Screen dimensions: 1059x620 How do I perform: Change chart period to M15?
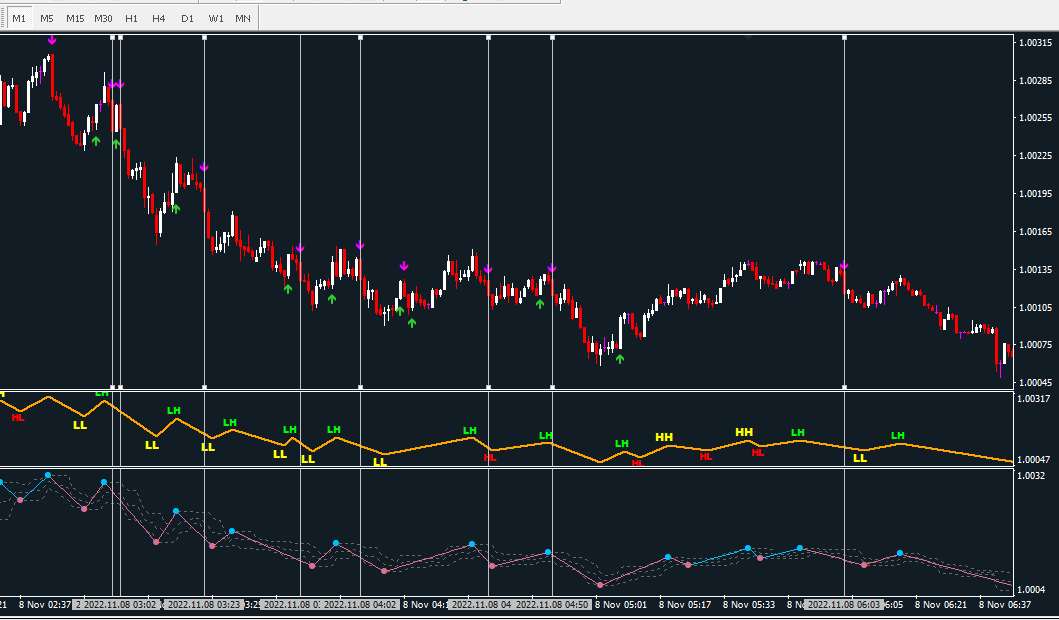pyautogui.click(x=75, y=18)
